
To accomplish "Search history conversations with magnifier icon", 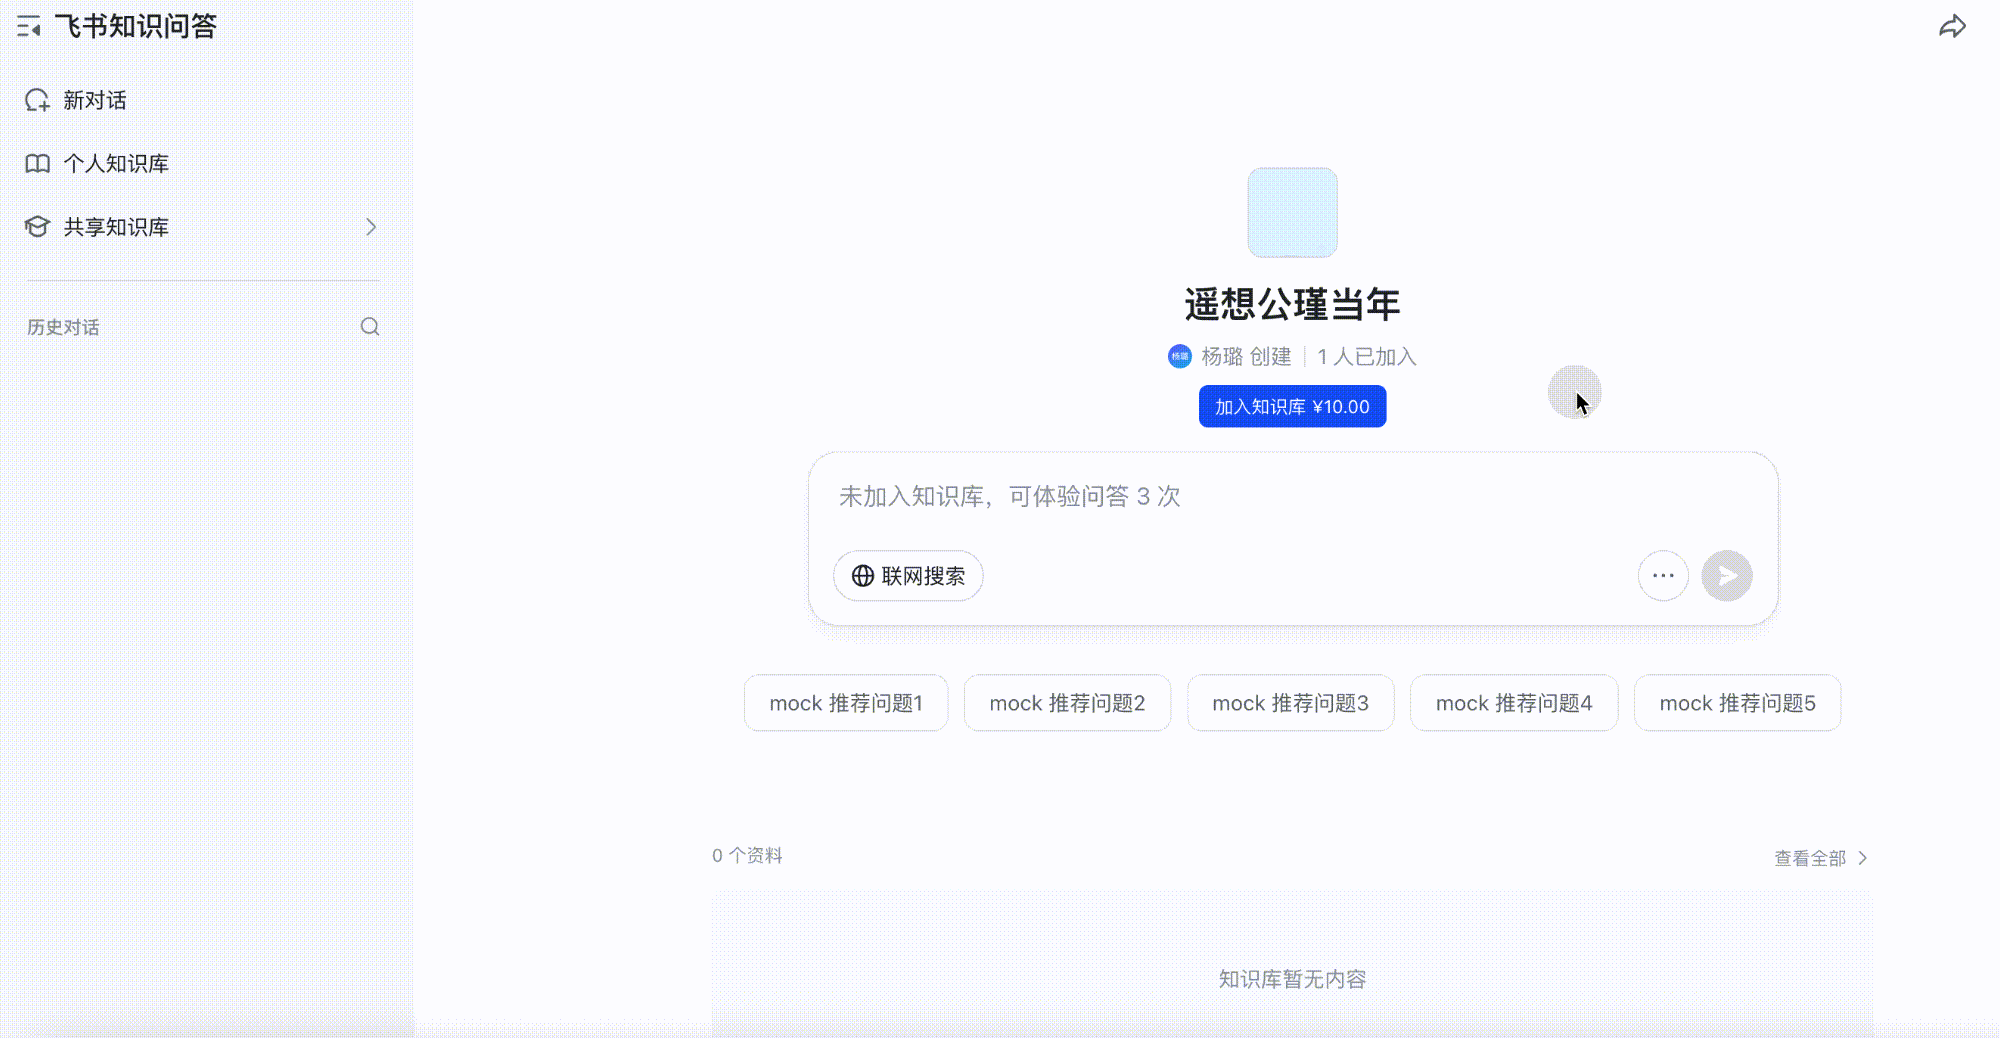I will (370, 327).
